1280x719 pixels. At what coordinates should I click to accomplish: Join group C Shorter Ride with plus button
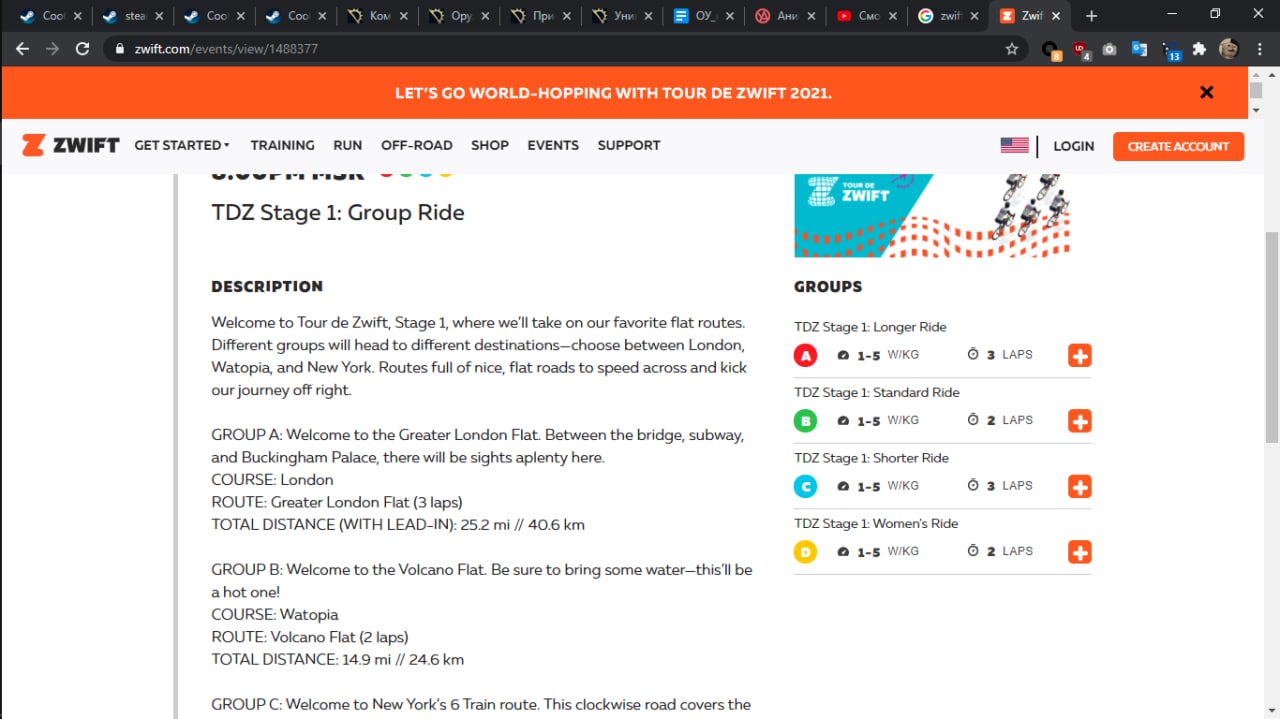(x=1080, y=487)
